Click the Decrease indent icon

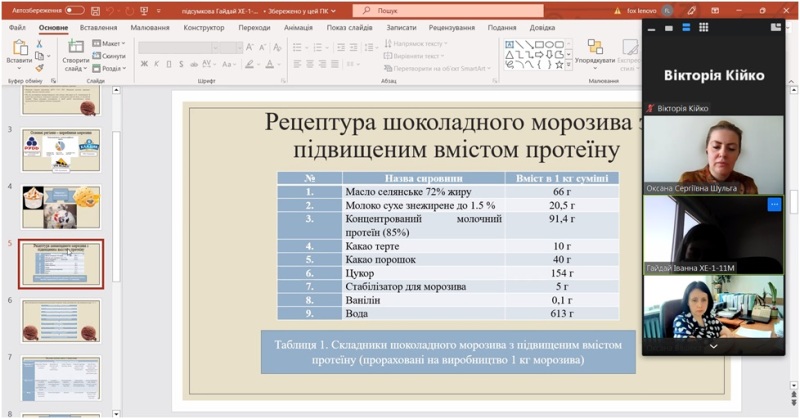click(x=341, y=47)
